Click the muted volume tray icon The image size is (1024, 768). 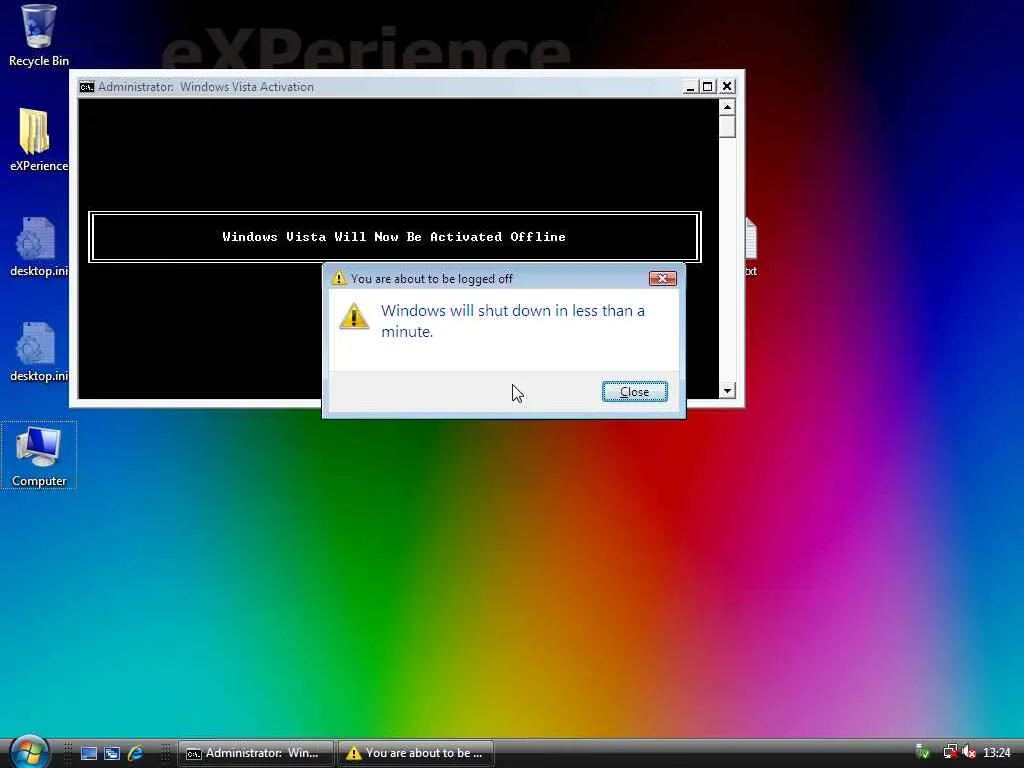coord(968,752)
